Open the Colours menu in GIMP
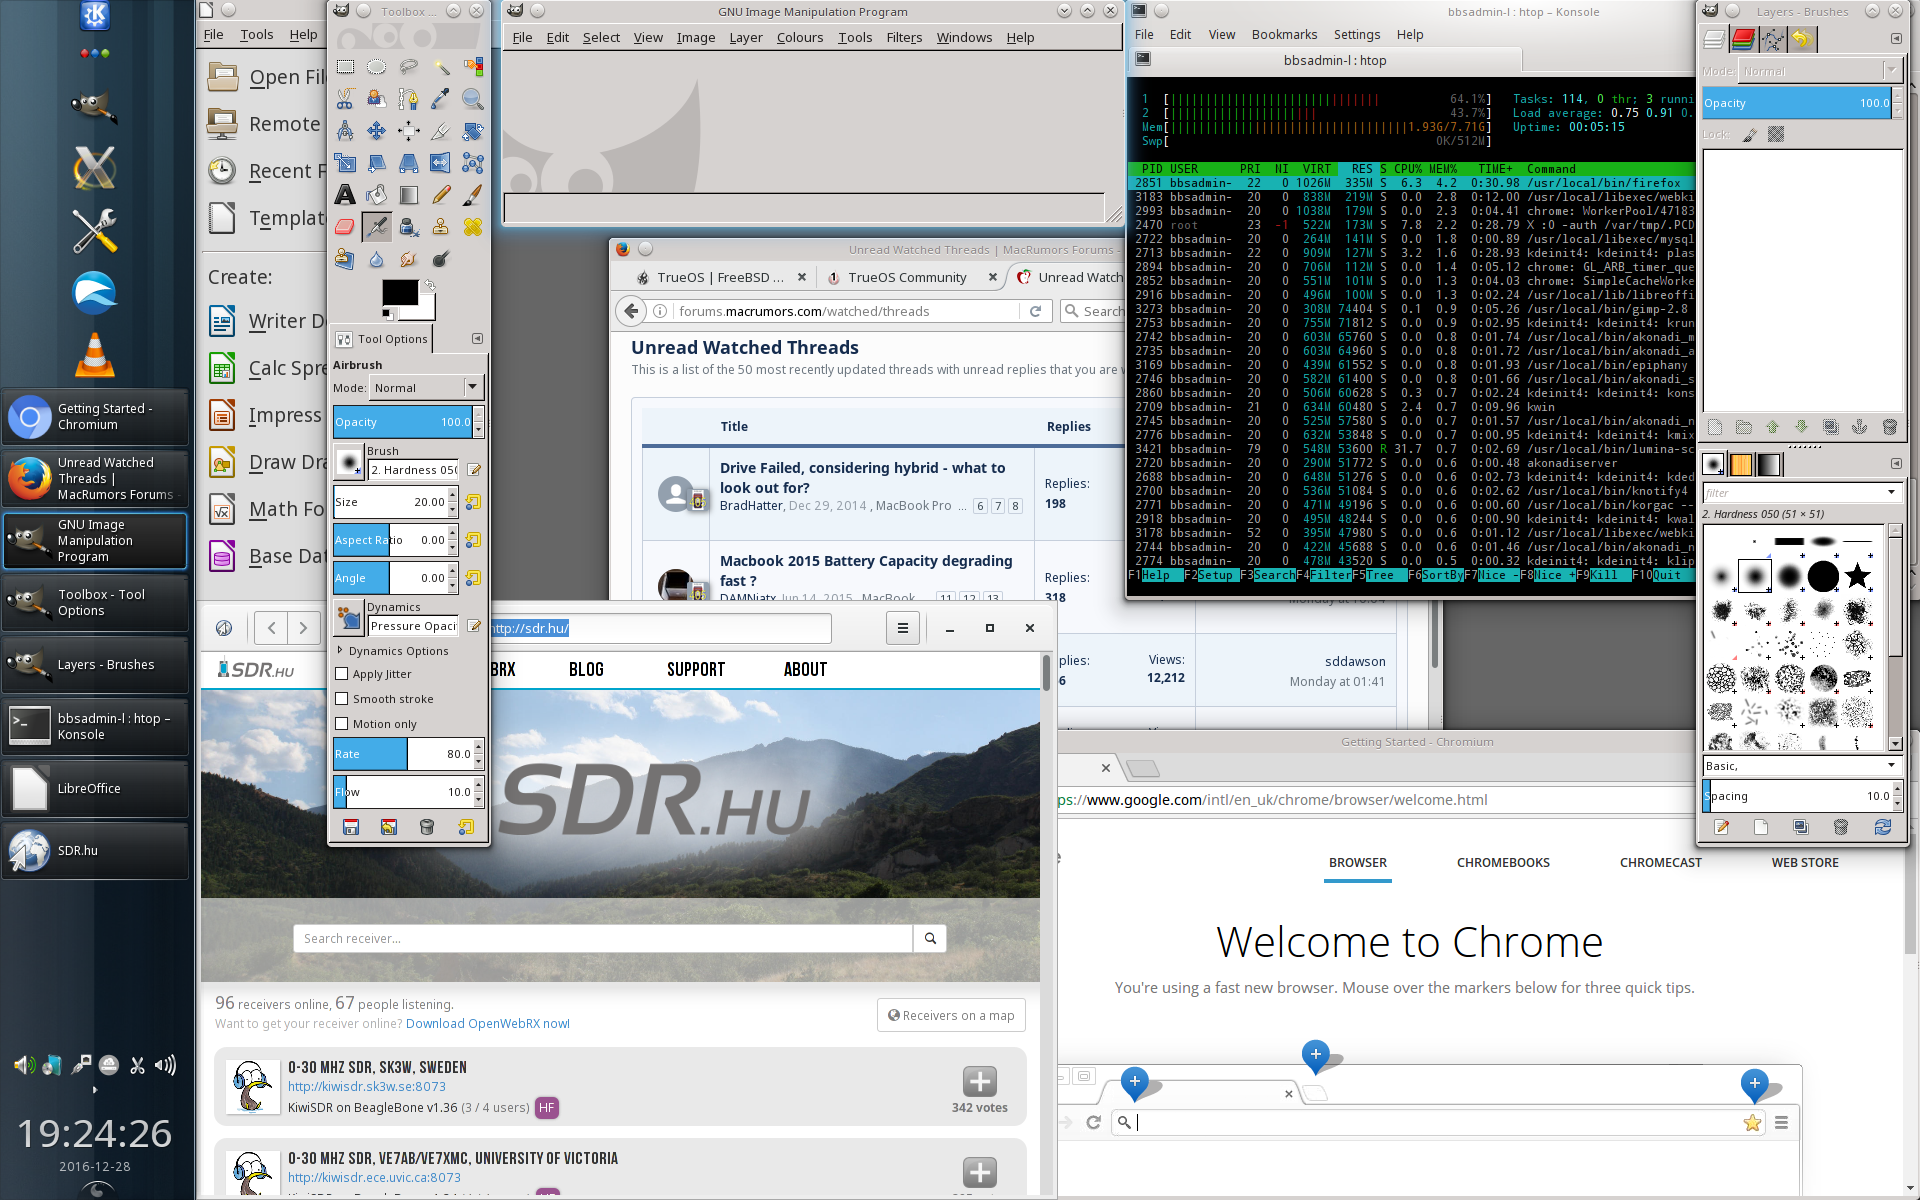The image size is (1920, 1200). (x=800, y=37)
